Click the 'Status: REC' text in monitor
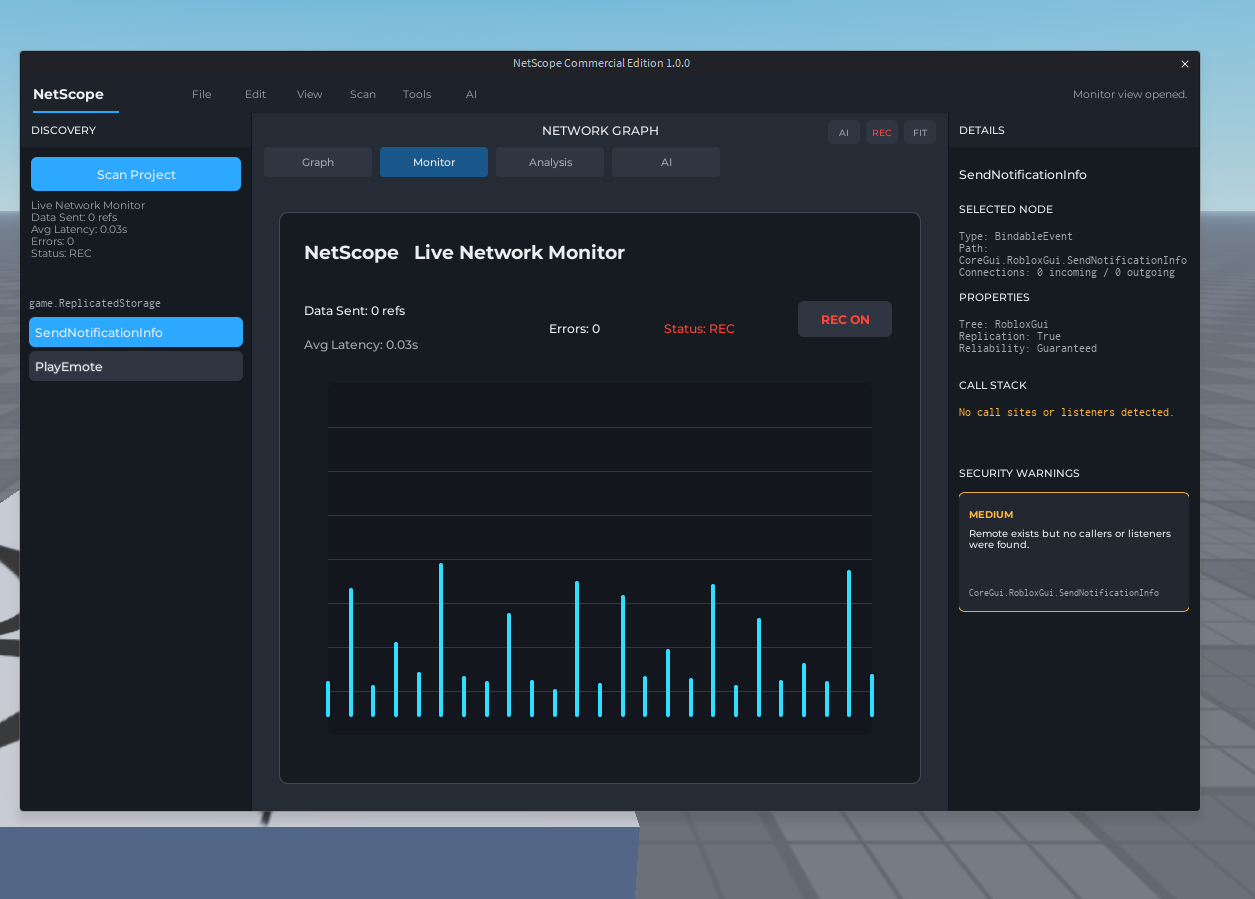 699,328
